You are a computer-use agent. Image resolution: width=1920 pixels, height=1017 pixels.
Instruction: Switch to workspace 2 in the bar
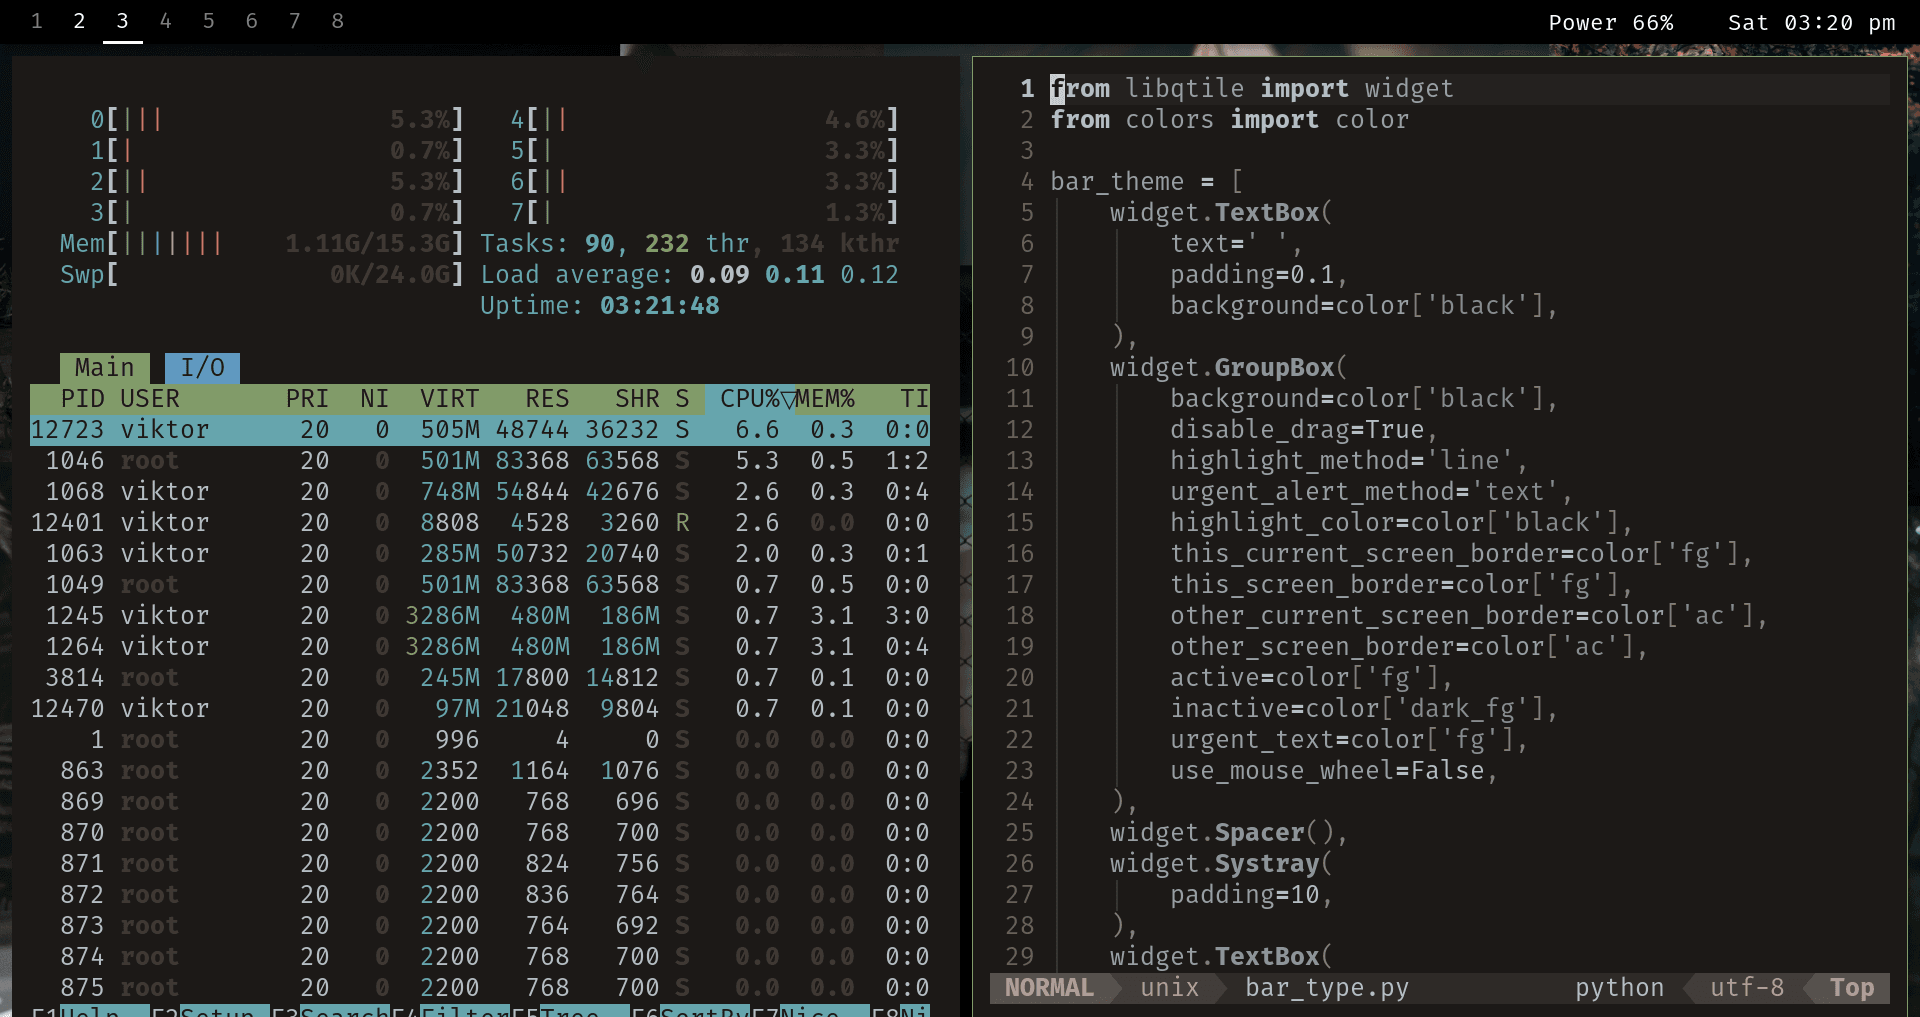click(79, 21)
